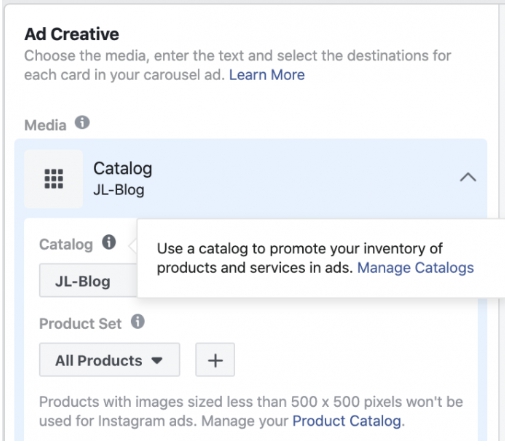Add a new product set with plus button
Image resolution: width=505 pixels, height=447 pixels.
[x=215, y=360]
